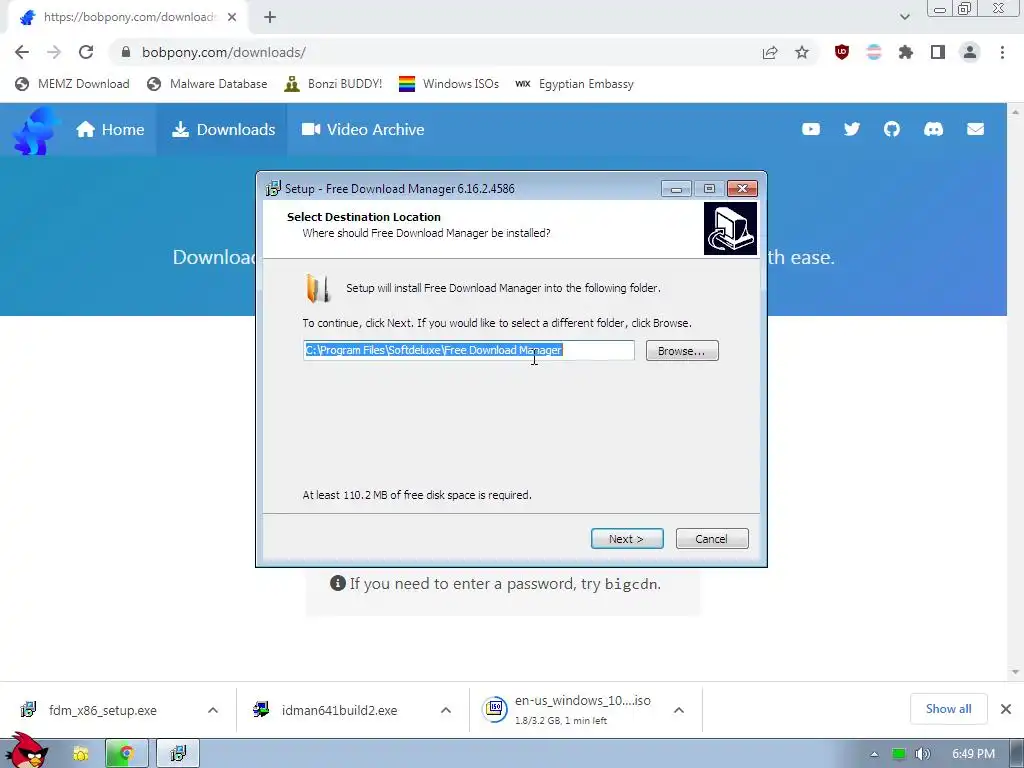Viewport: 1024px width, 768px height.
Task: Click the browser back arrow
Action: tap(22, 52)
